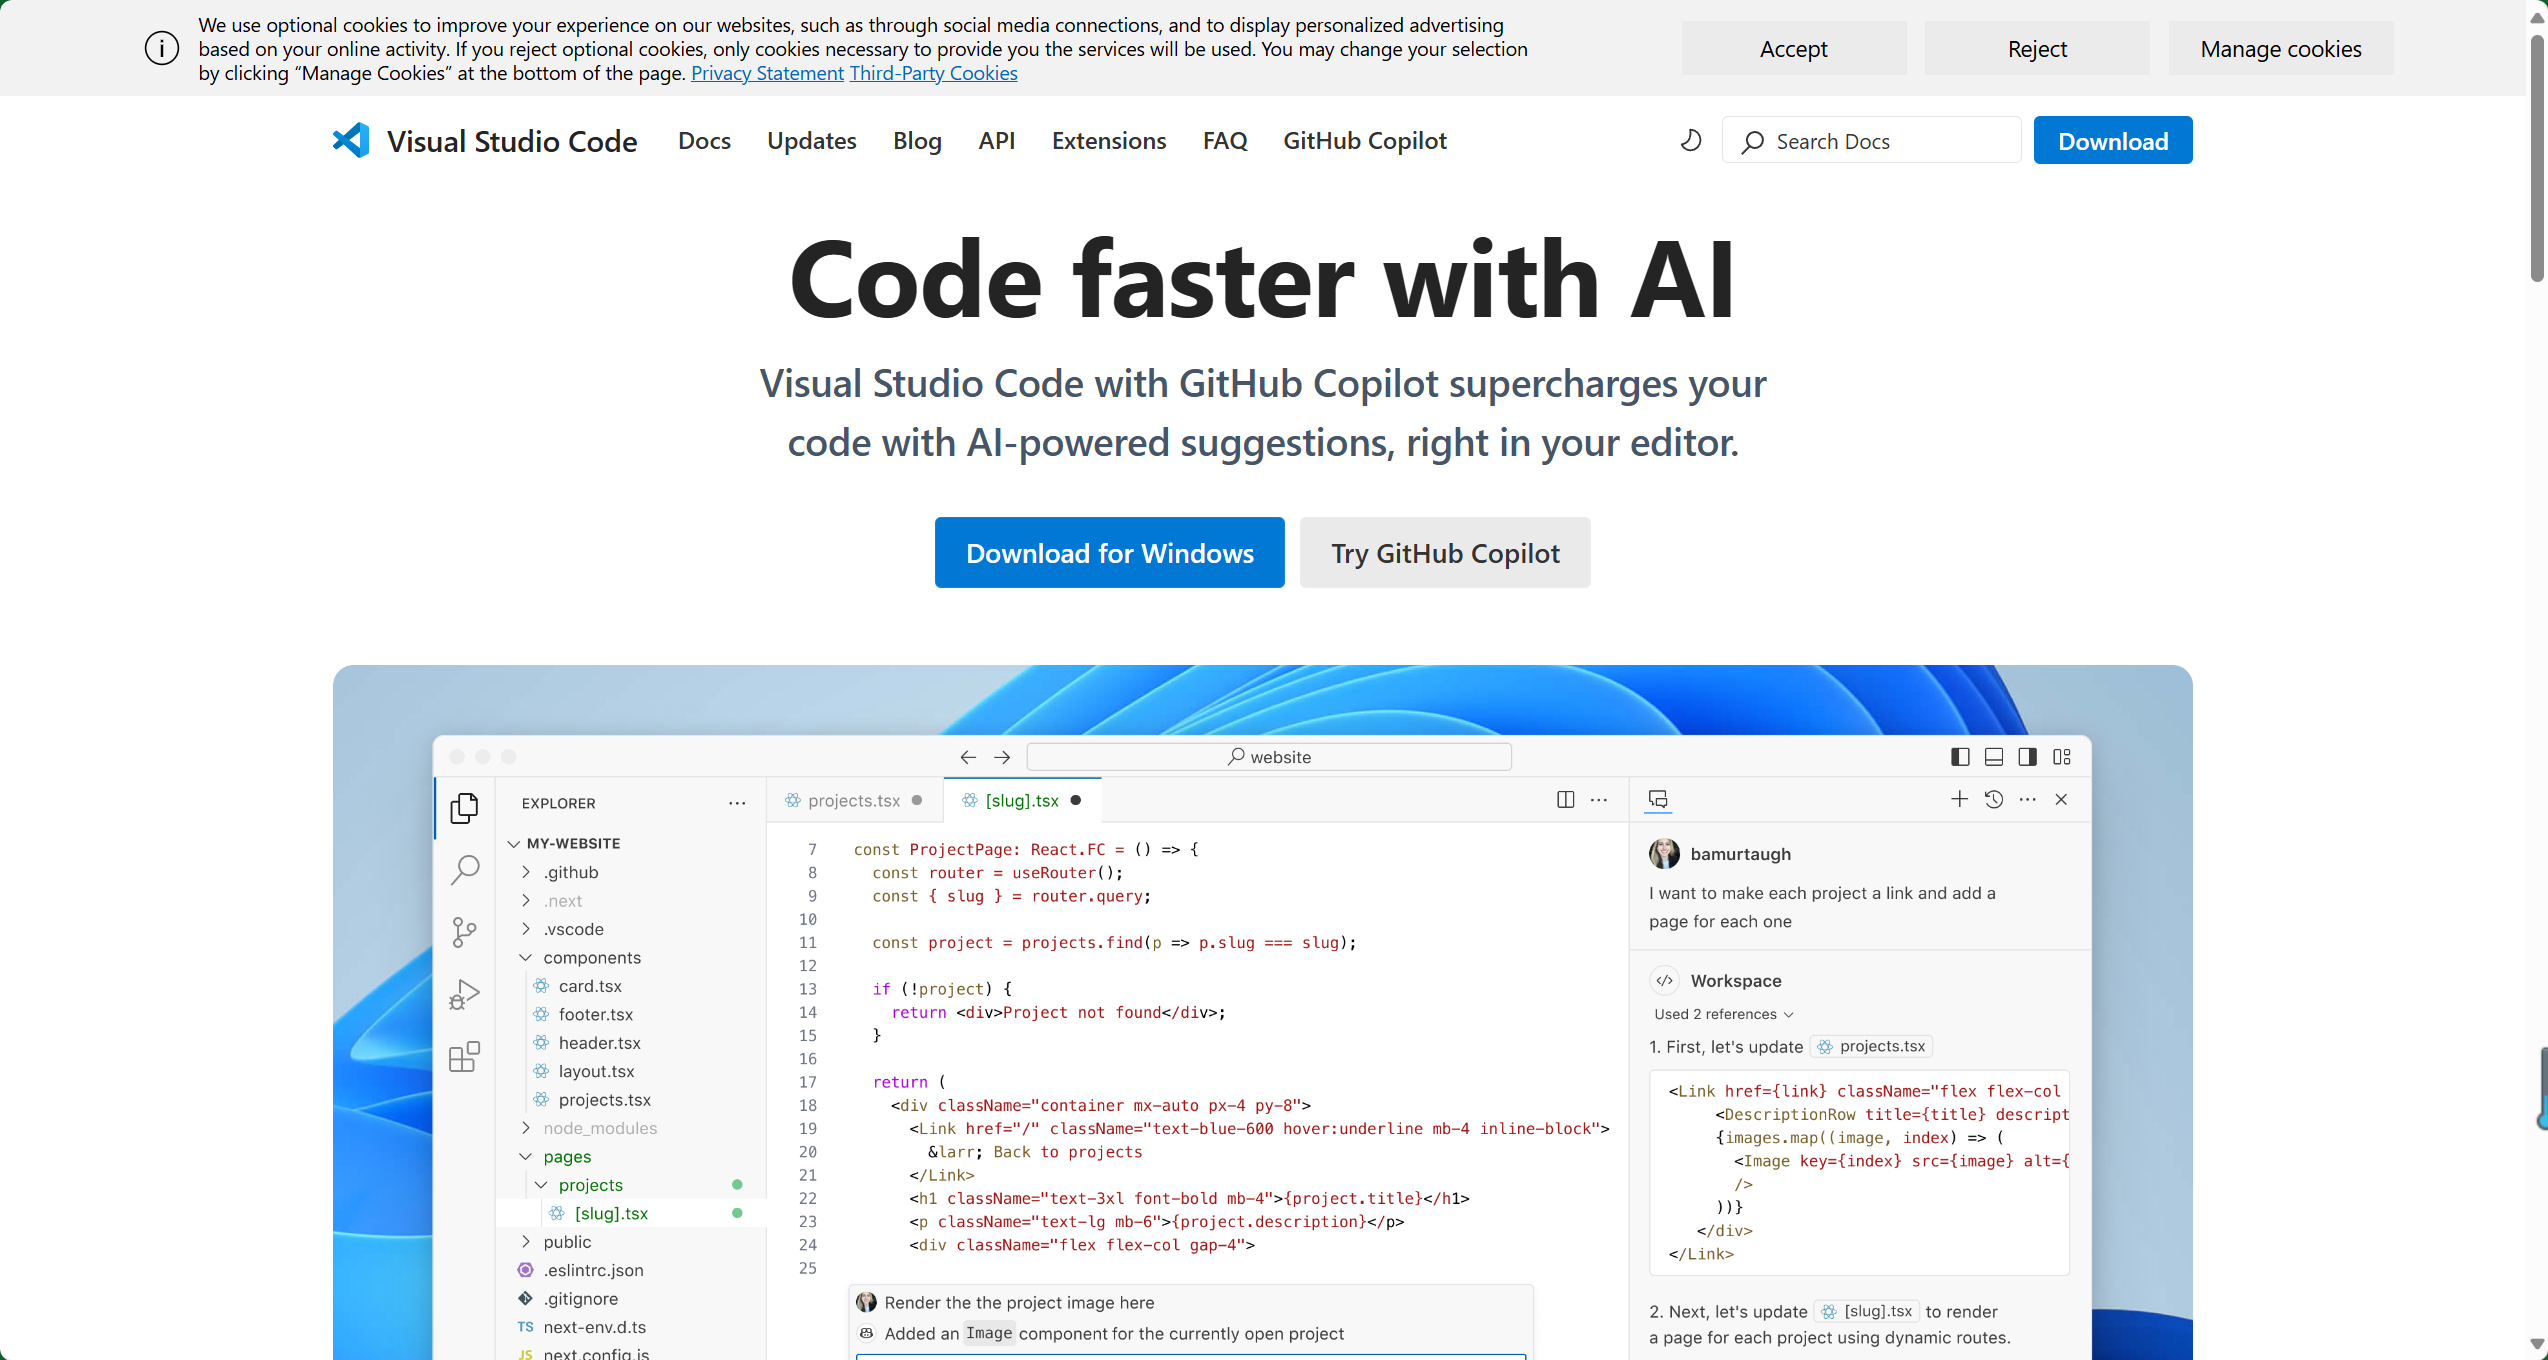Screen dimensions: 2548x1360
Task: Open the Explorer files icon in activity bar
Action: 465,808
